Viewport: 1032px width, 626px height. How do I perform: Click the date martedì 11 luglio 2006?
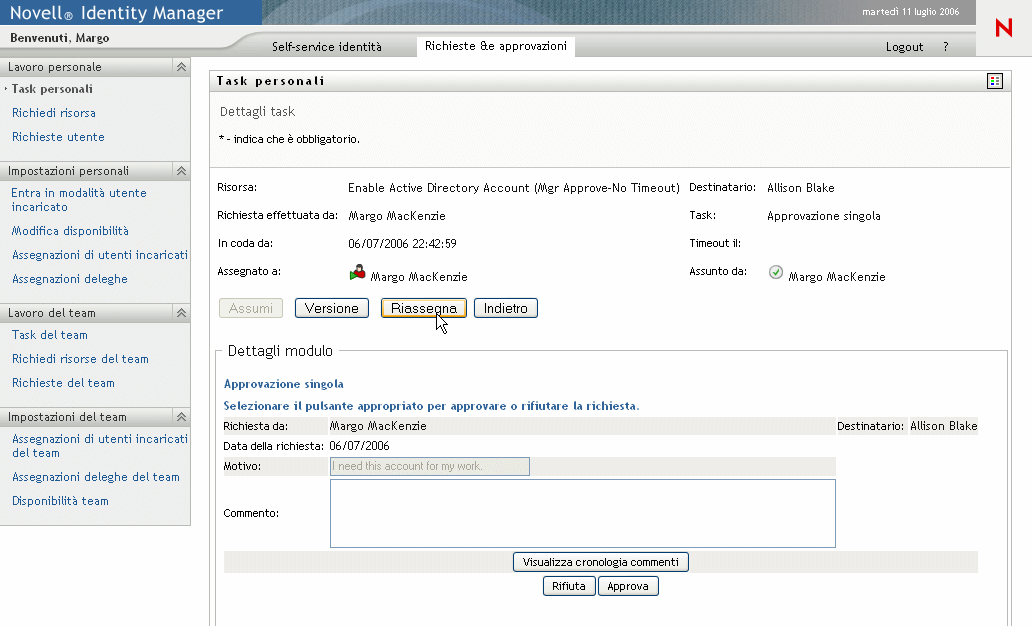[x=910, y=12]
